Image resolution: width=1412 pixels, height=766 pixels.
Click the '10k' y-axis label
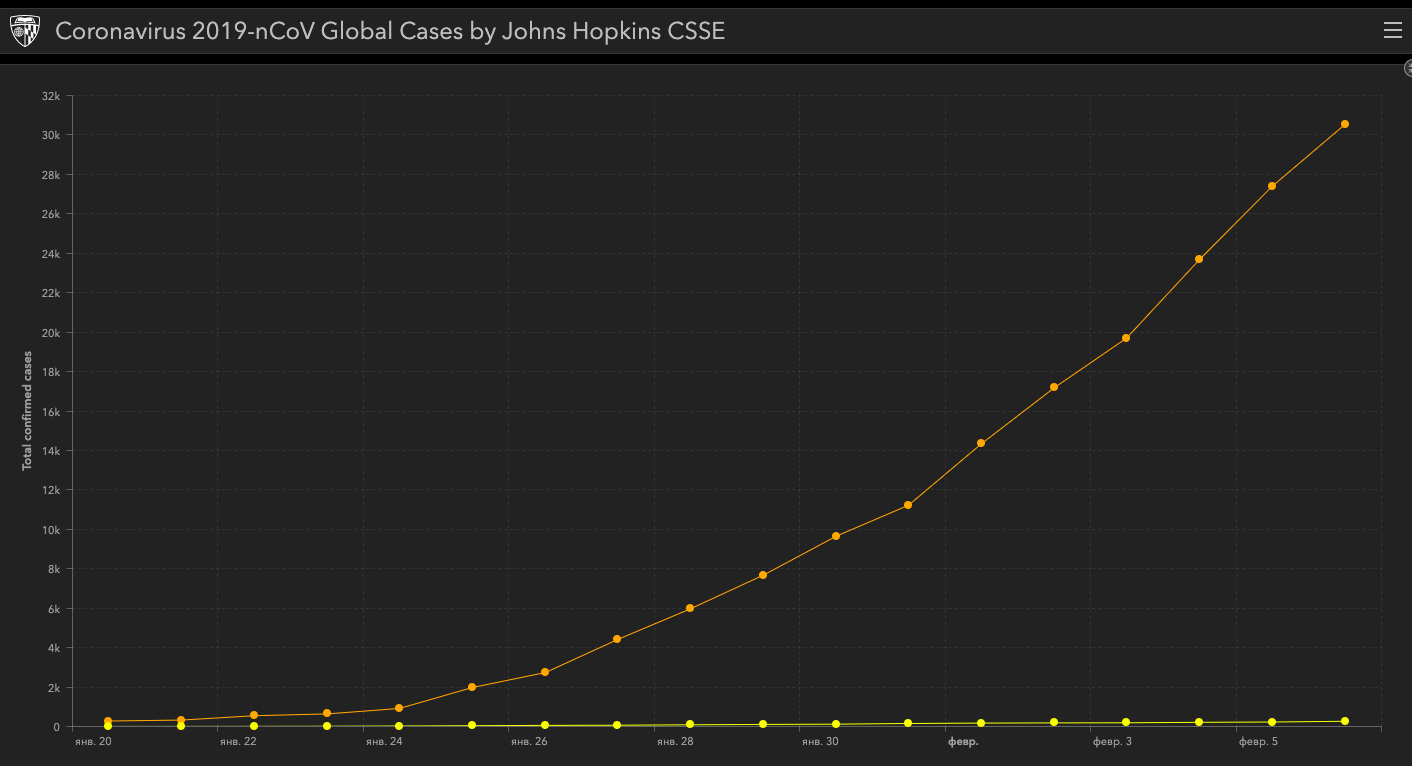click(x=52, y=530)
